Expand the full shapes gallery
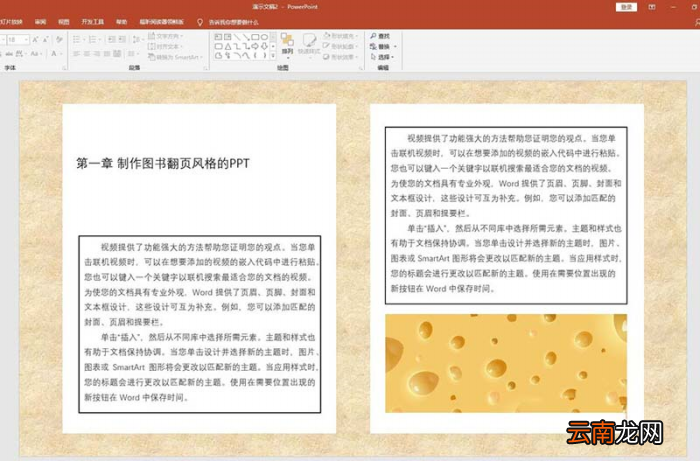 (x=273, y=56)
